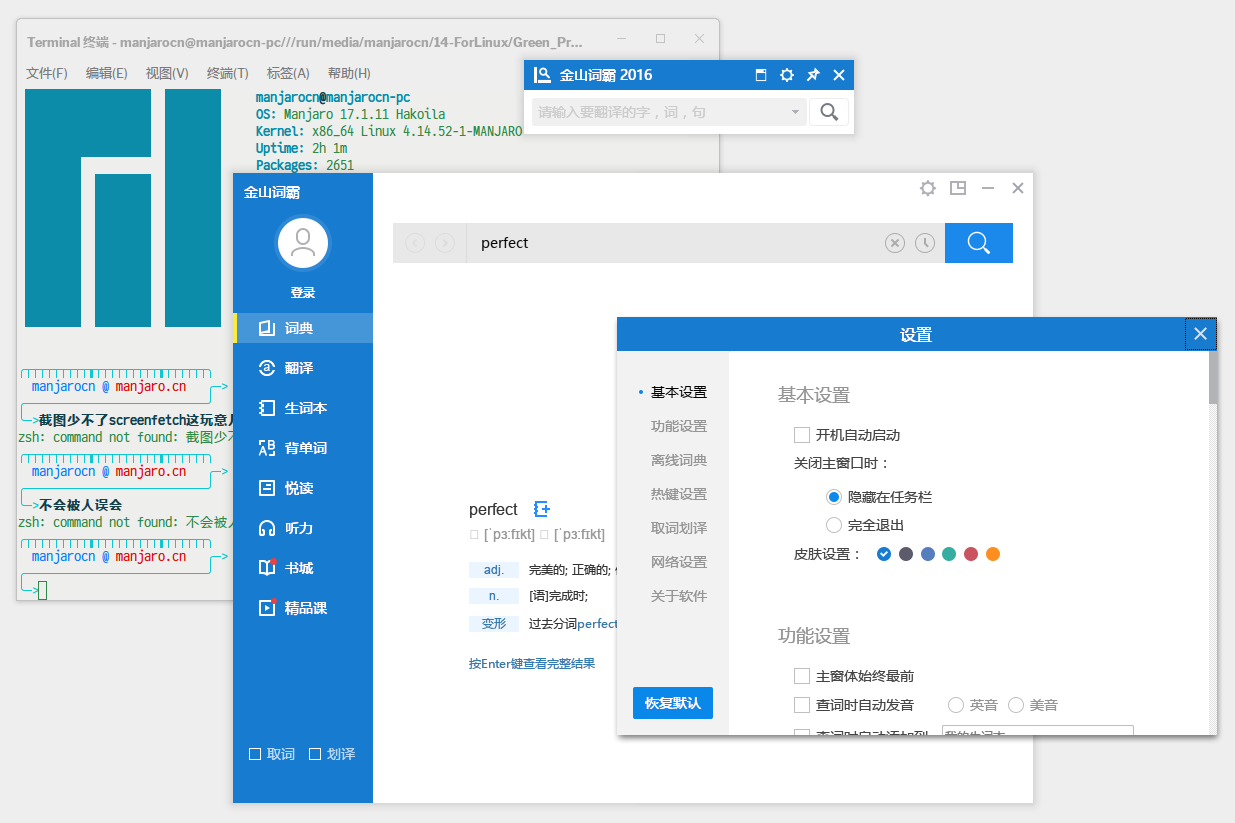Switch to mini mode via main window layout icon
The image size is (1235, 823).
tap(958, 188)
